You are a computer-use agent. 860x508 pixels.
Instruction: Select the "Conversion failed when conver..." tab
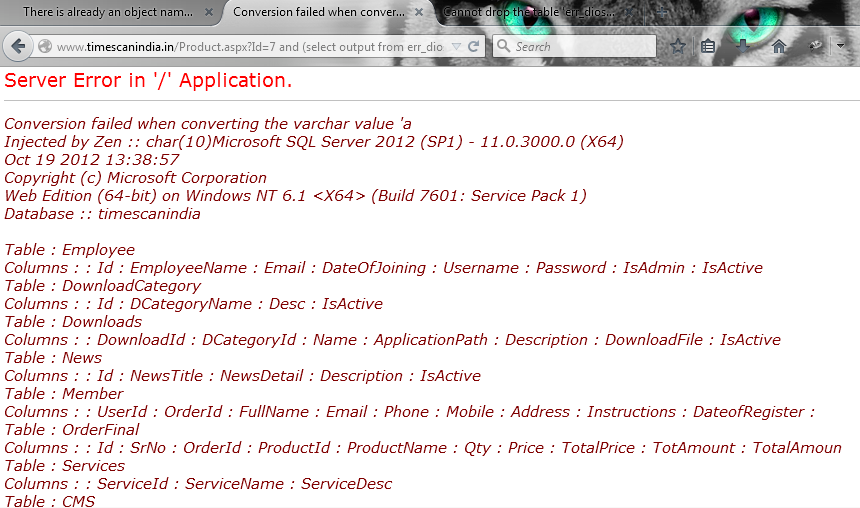coord(318,13)
